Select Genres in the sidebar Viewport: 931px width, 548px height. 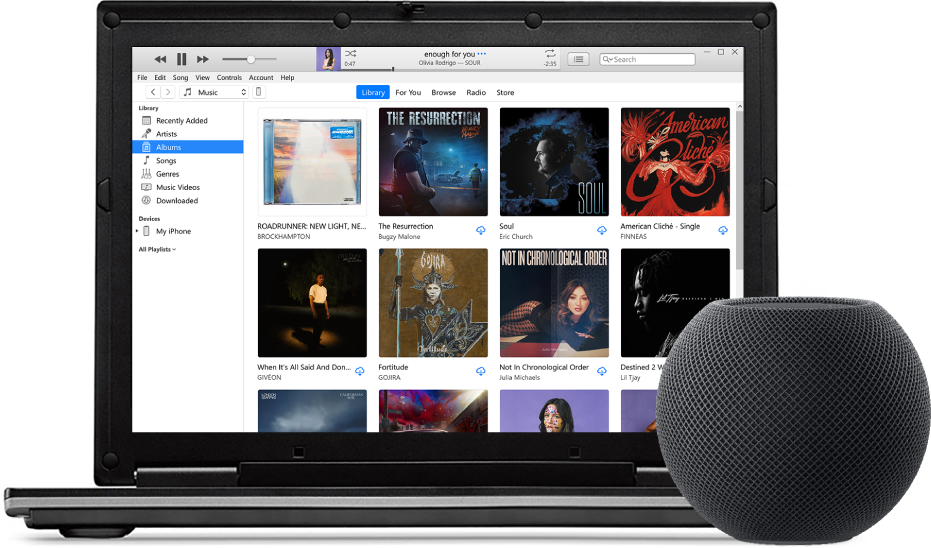click(x=188, y=174)
